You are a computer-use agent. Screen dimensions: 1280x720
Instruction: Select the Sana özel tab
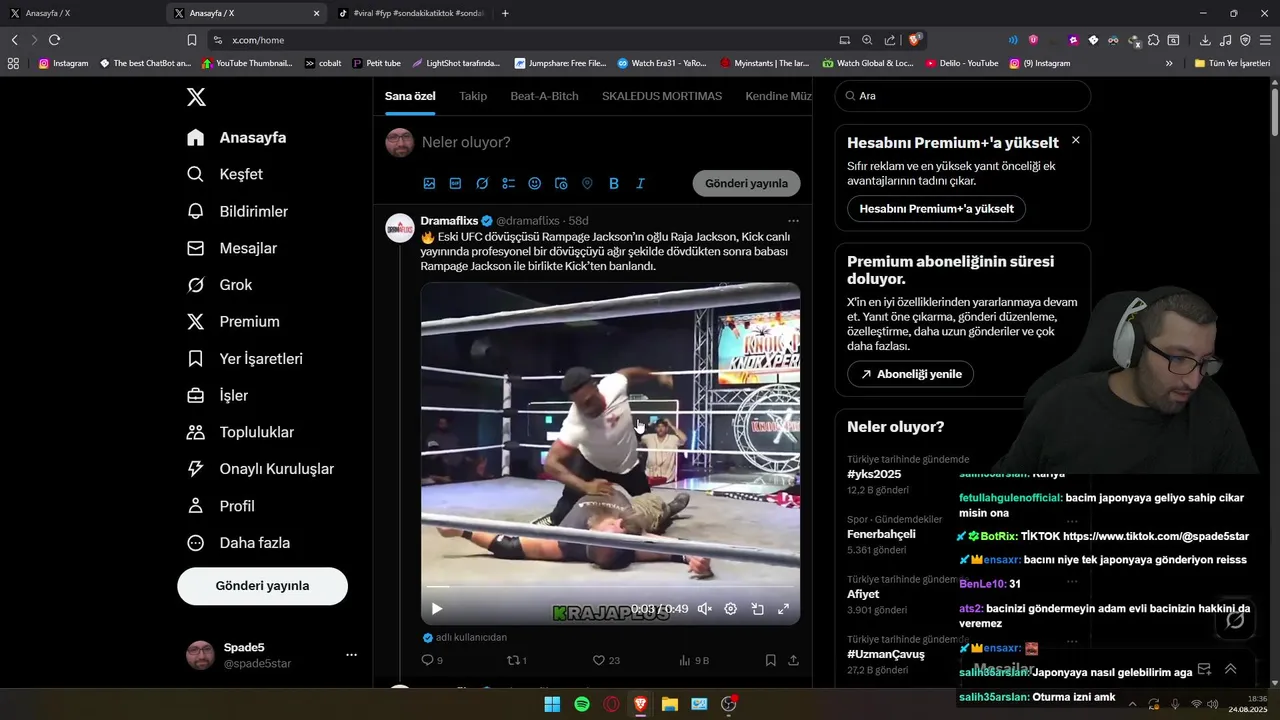click(x=410, y=96)
